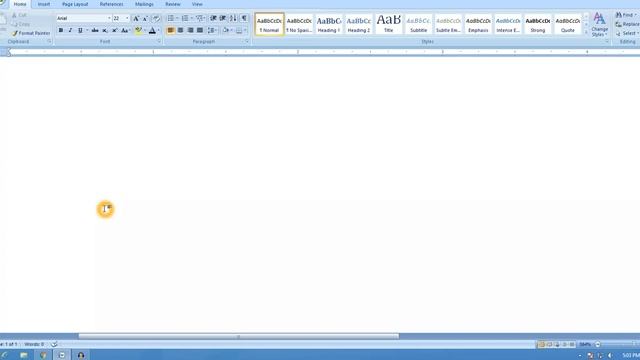
Task: Apply the Title style
Action: tap(389, 24)
